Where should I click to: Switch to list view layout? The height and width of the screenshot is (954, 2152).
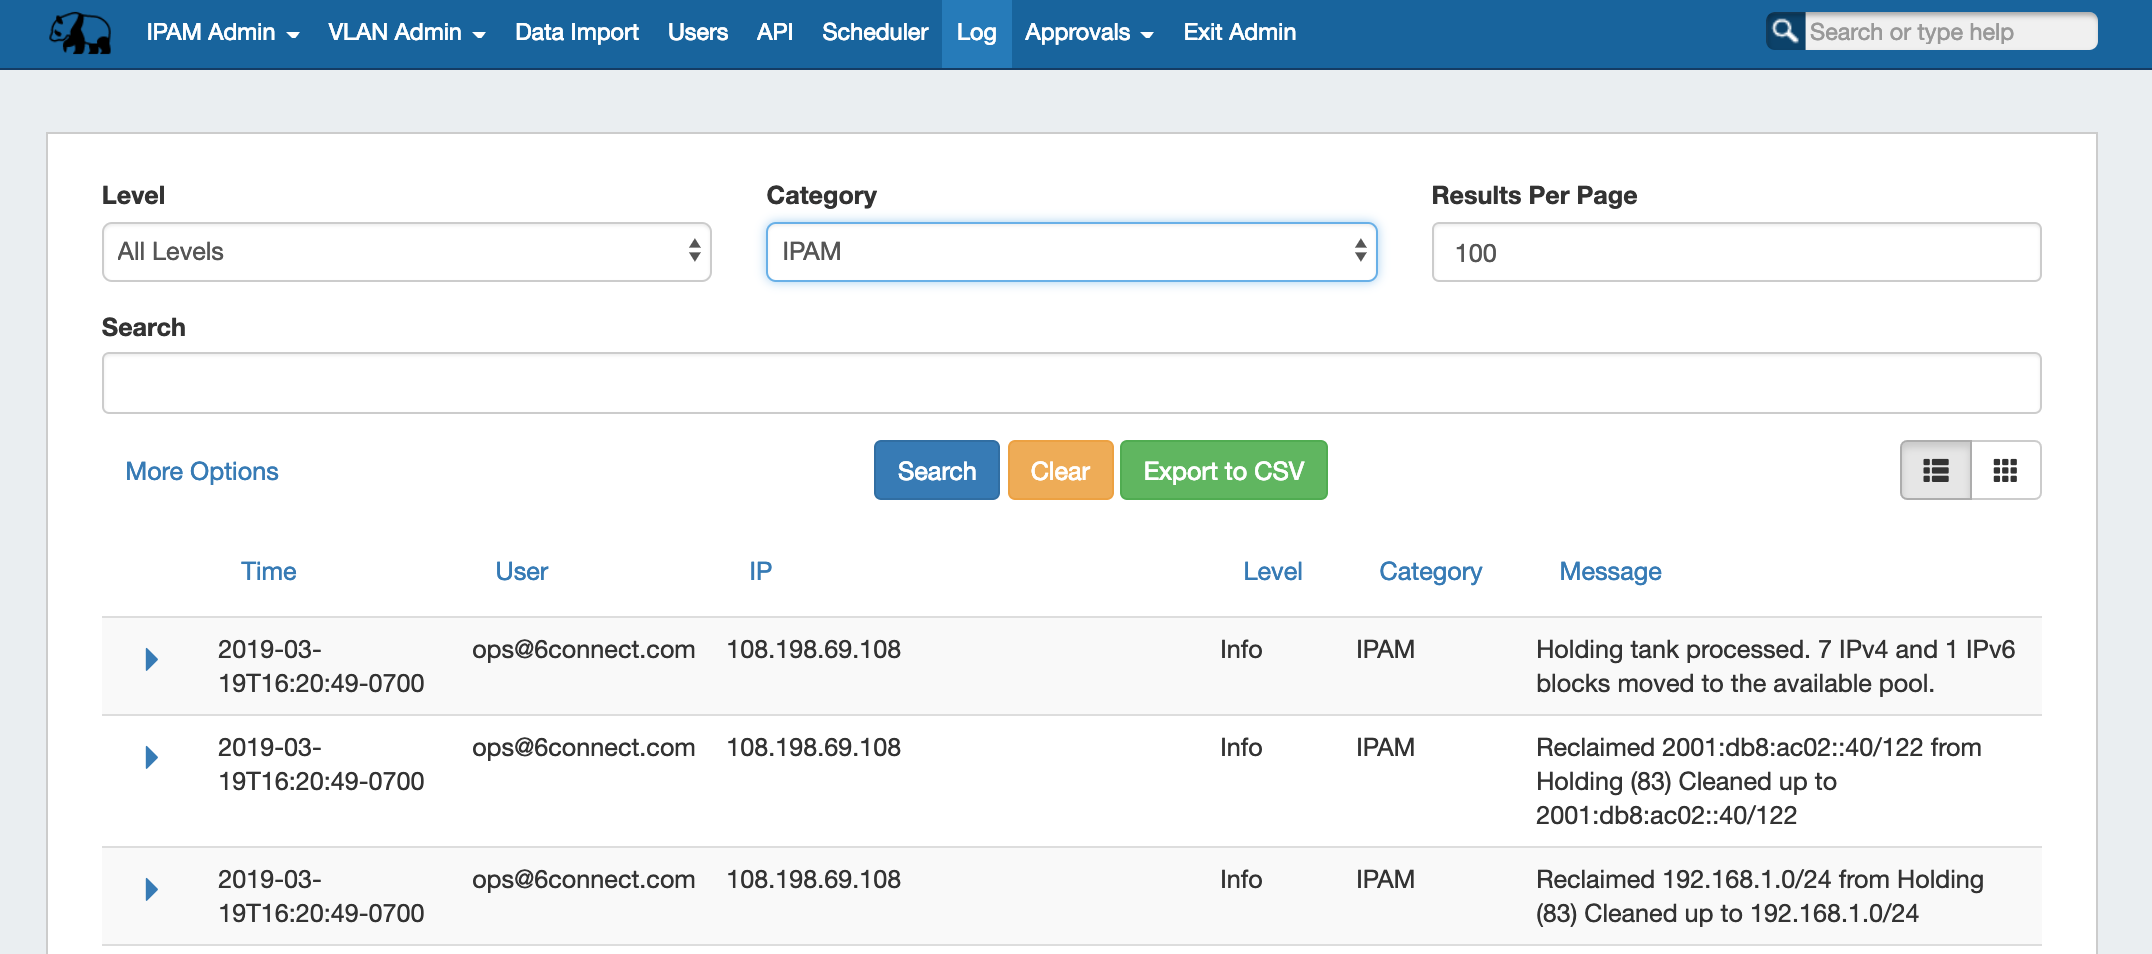pyautogui.click(x=1935, y=471)
